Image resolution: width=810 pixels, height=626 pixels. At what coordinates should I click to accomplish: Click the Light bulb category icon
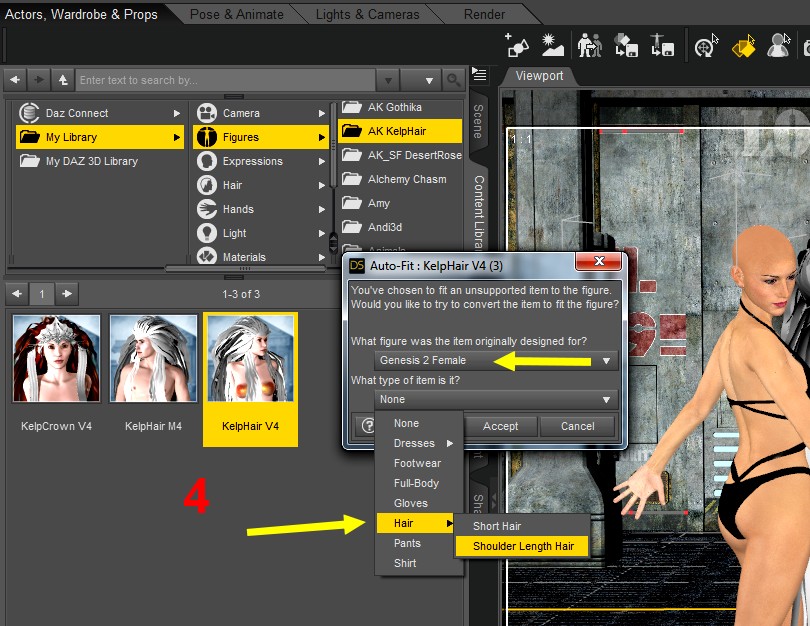pos(207,233)
